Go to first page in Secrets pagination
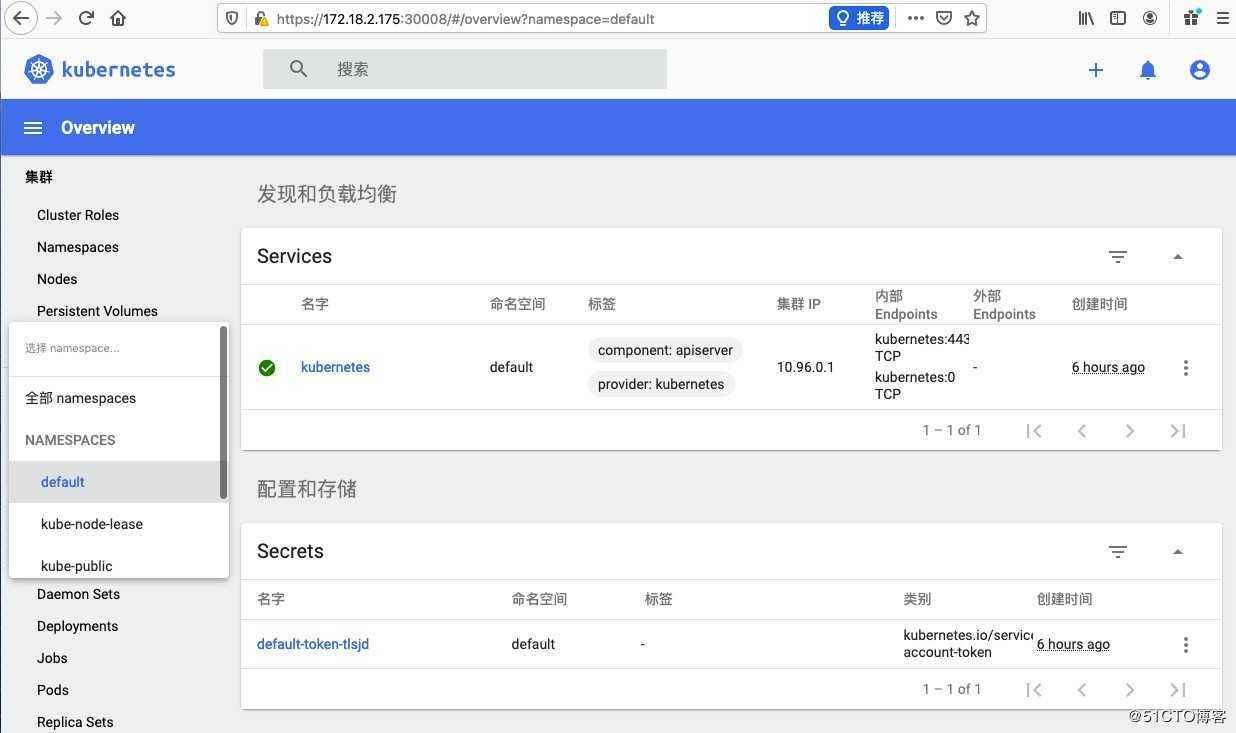The image size is (1236, 733). (x=1034, y=690)
